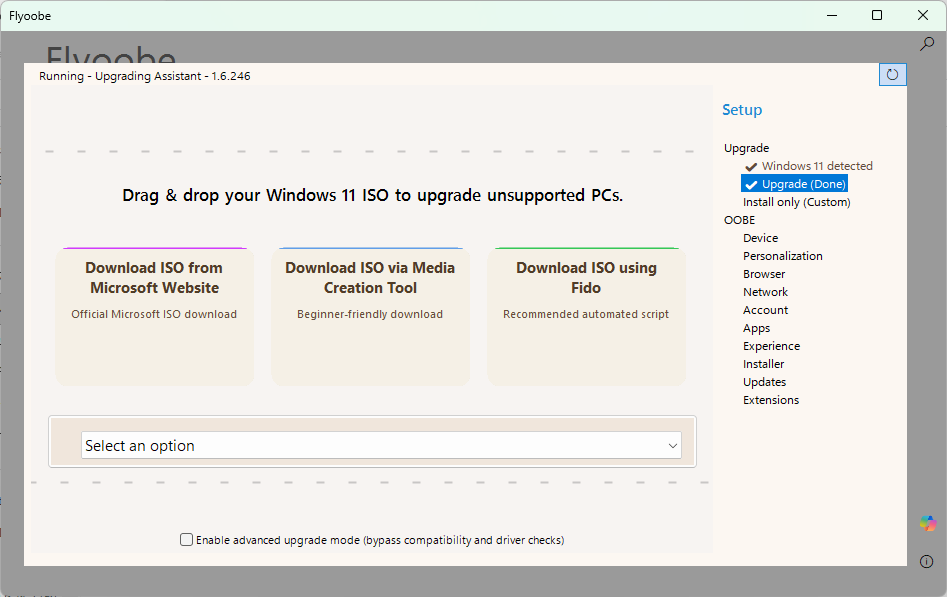Select 'Upgrade (Done)' in Setup tree

[794, 184]
